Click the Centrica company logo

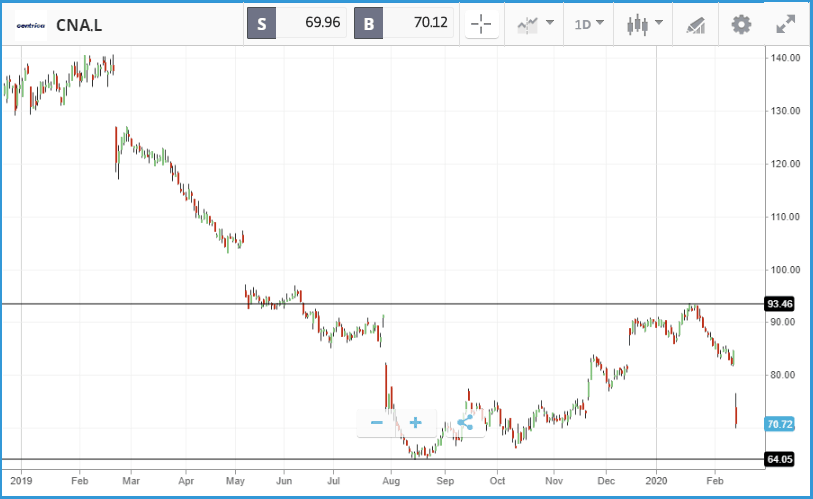[x=31, y=25]
